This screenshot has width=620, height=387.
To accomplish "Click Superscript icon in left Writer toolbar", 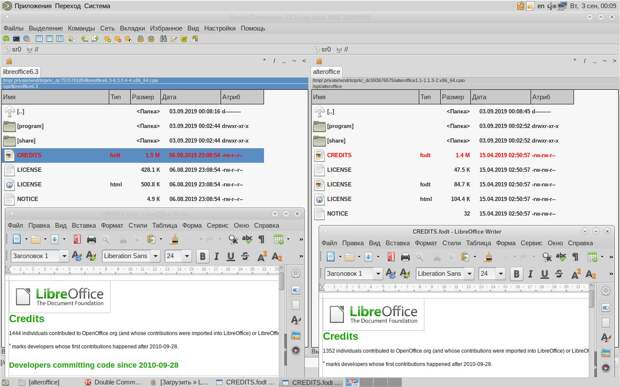I will 262,256.
